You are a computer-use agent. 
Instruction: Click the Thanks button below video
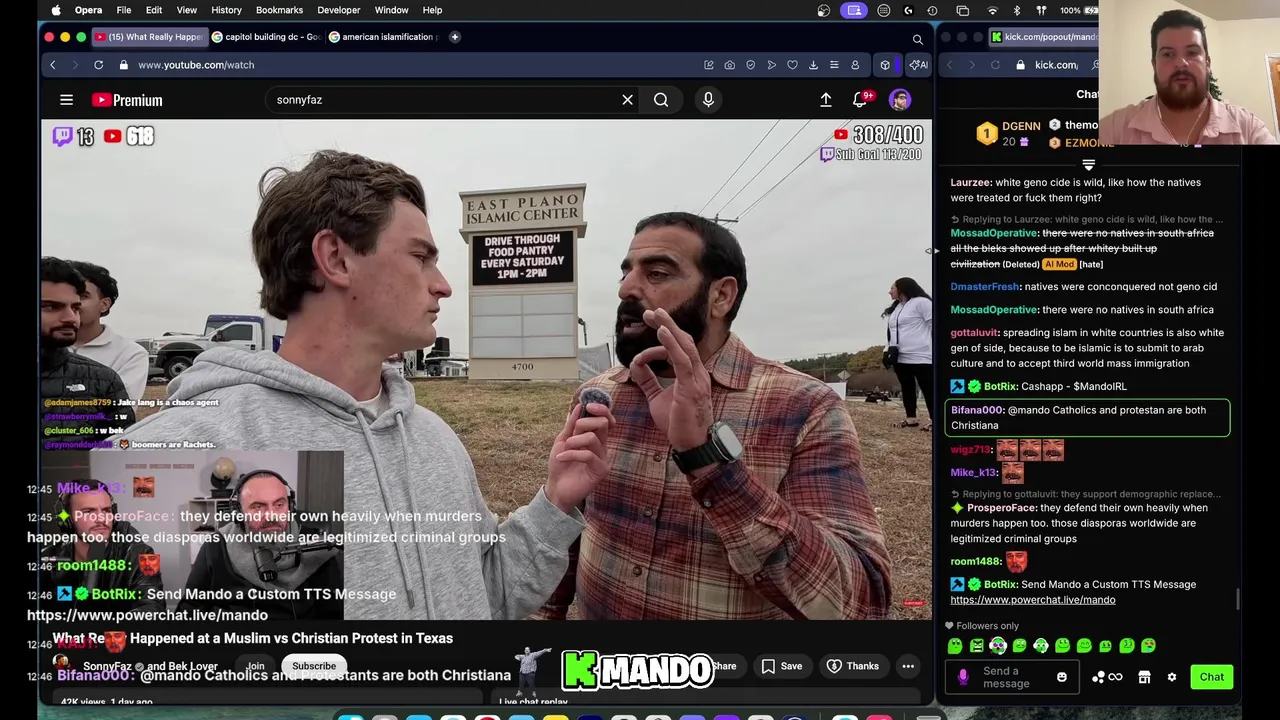click(852, 666)
